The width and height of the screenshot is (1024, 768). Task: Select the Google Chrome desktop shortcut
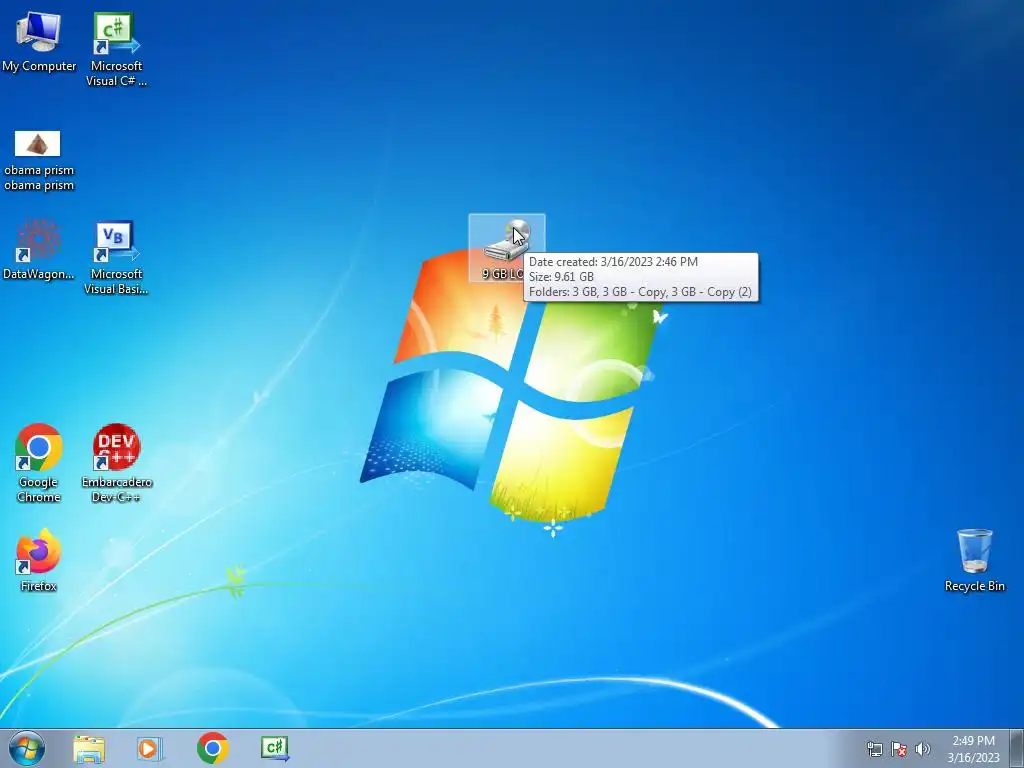click(39, 463)
